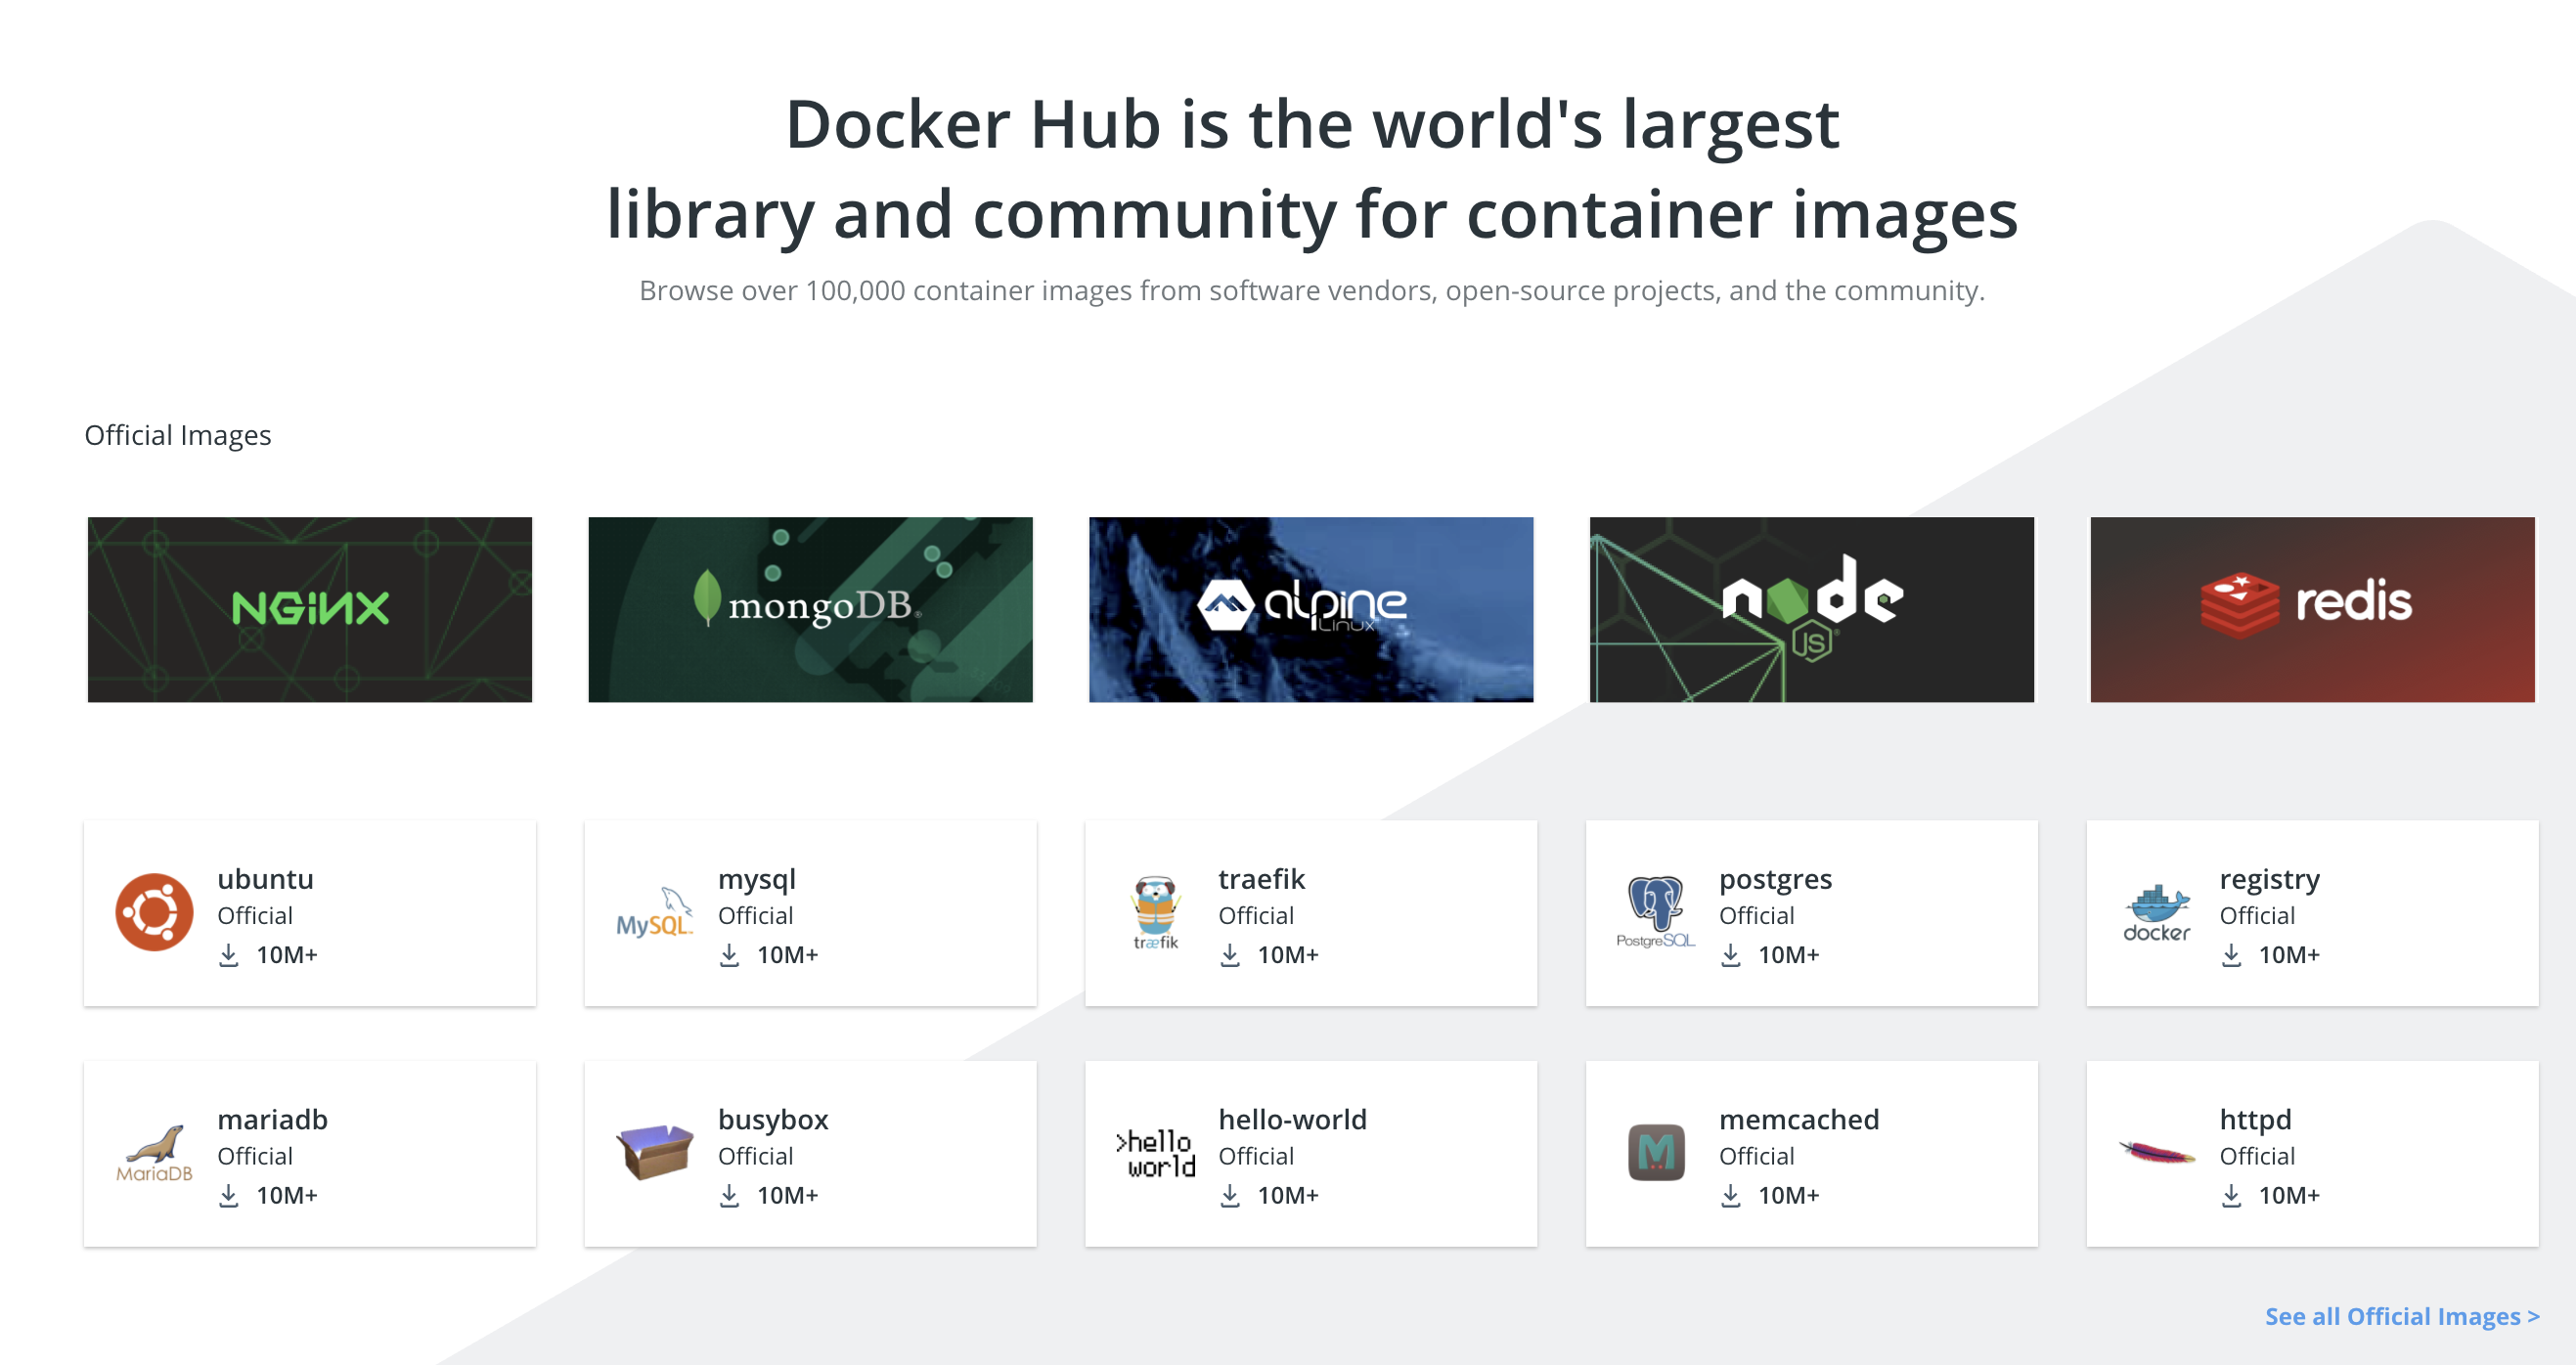Click the Ubuntu circular logo icon
Viewport: 2576px width, 1365px height.
click(154, 912)
